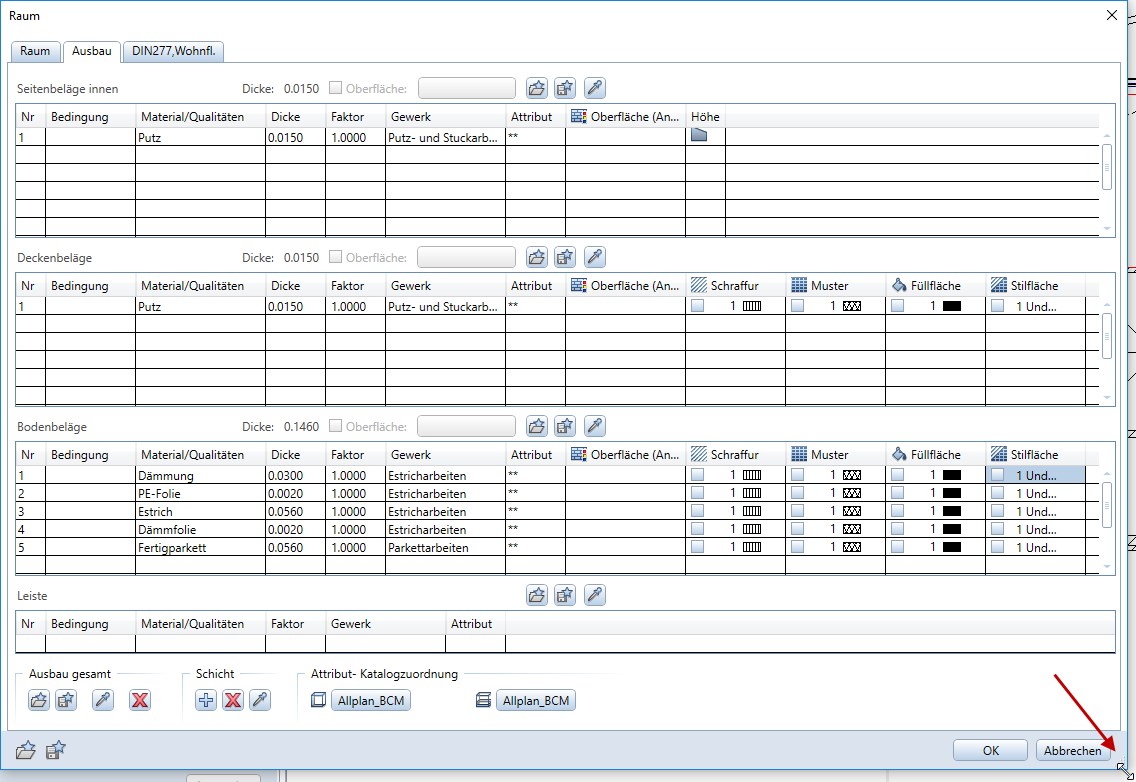Tick Muster checkbox in Deckenbeläge Putz row
Screen dimensions: 1136x782
coord(798,306)
